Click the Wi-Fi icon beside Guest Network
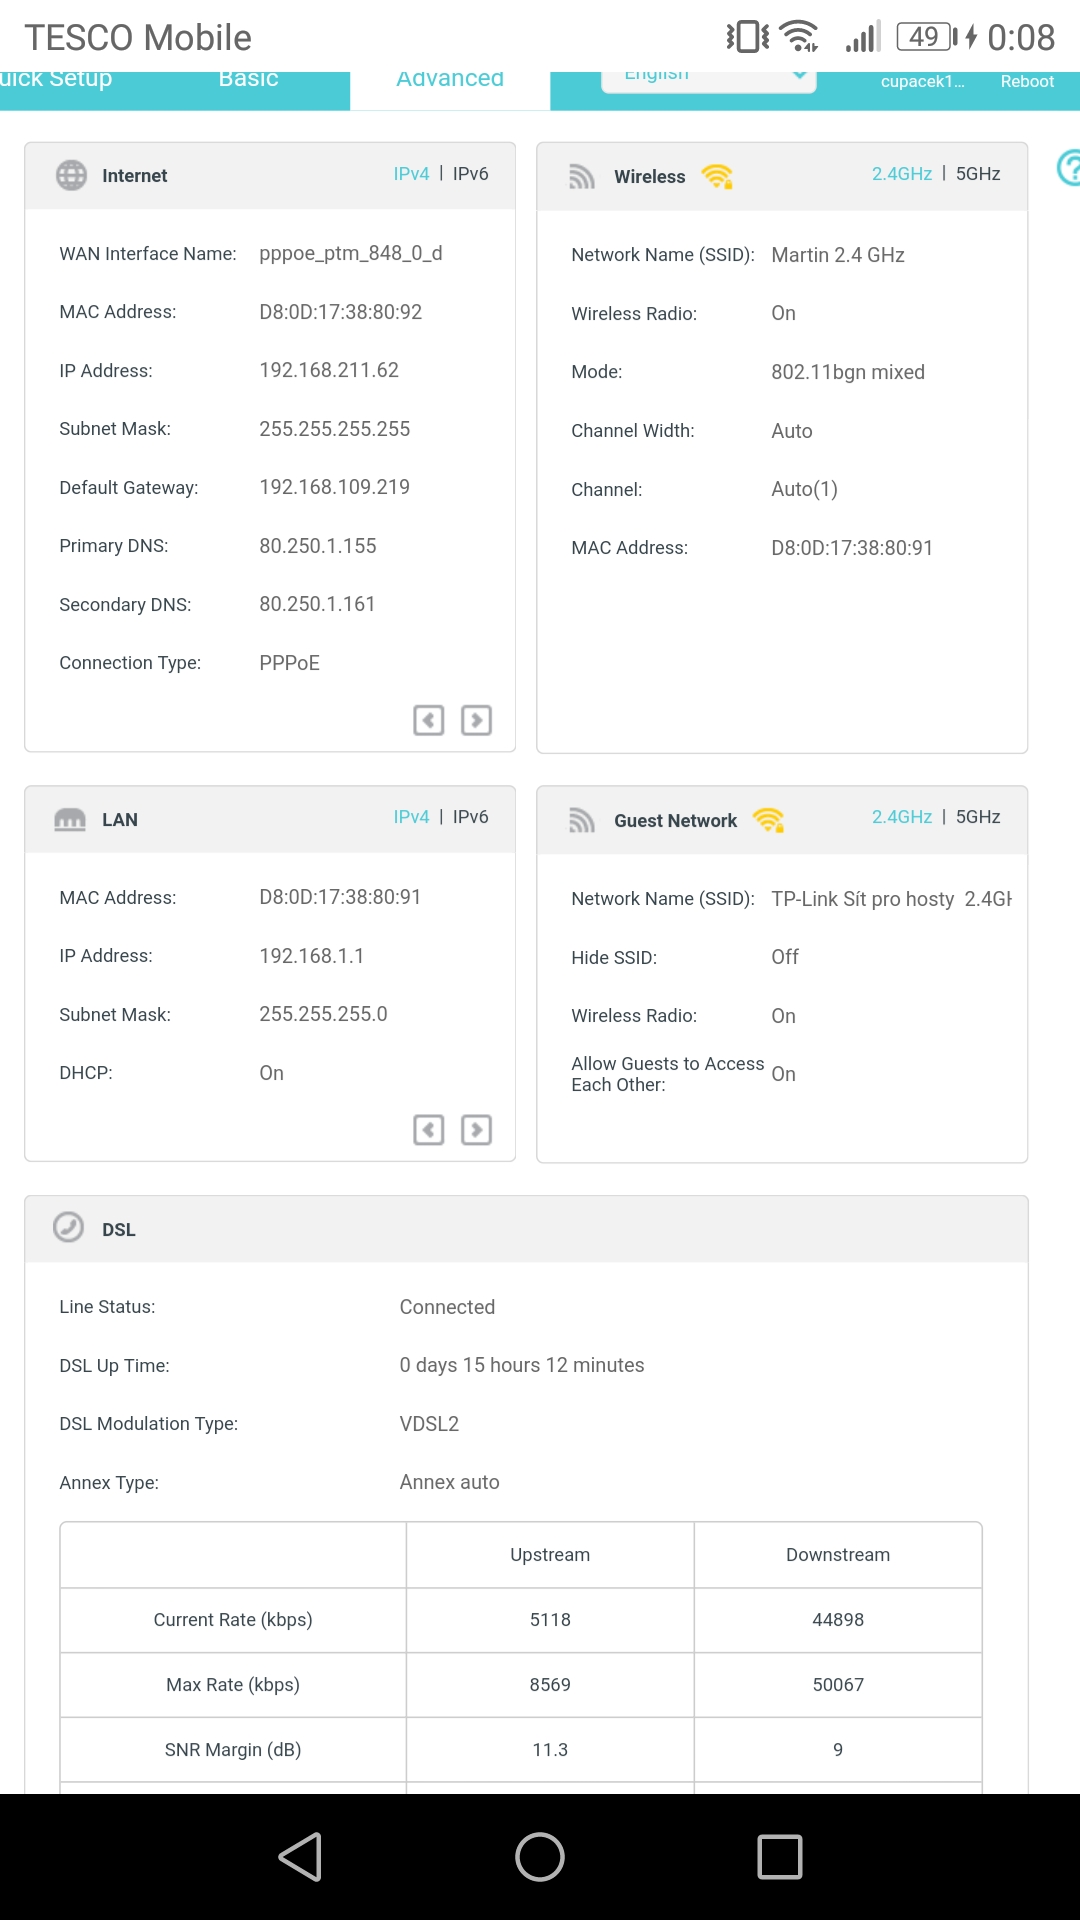Viewport: 1080px width, 1920px height. click(x=768, y=821)
